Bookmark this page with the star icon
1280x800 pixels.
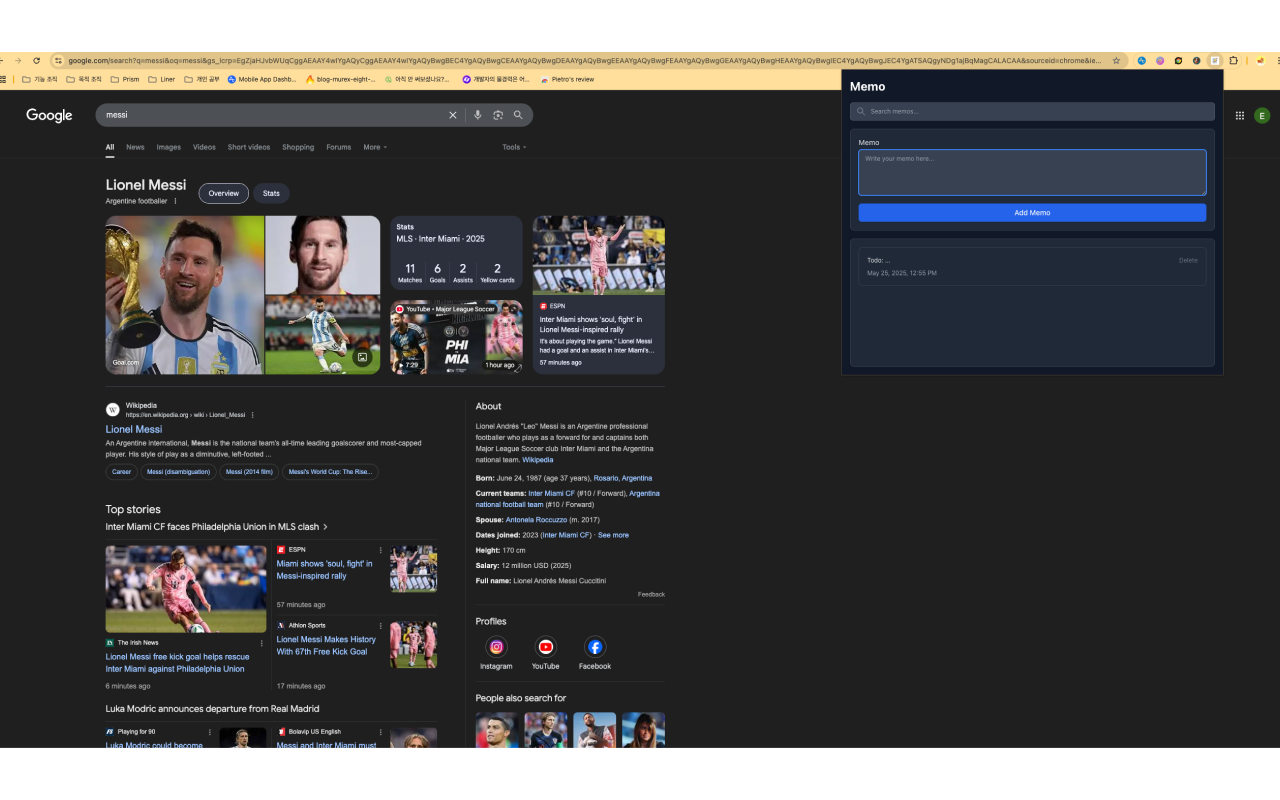pyautogui.click(x=1117, y=60)
